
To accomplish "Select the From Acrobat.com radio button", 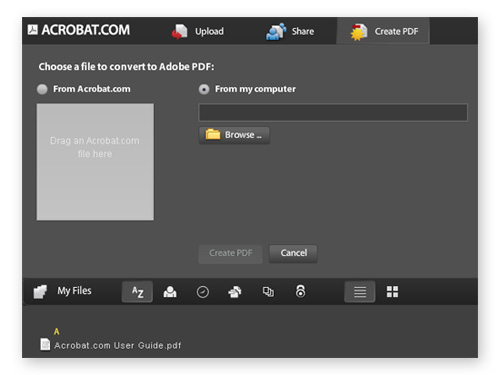I will [42, 89].
